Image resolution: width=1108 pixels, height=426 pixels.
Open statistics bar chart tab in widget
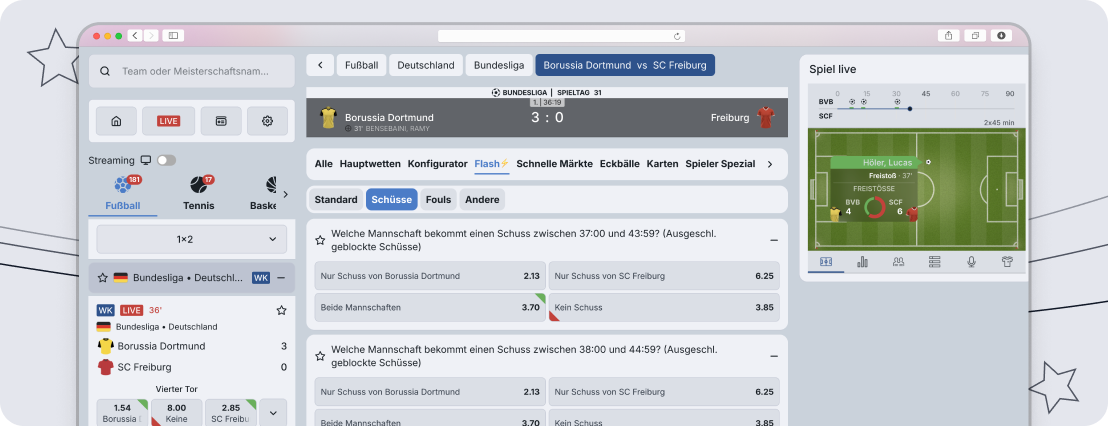[x=862, y=261]
